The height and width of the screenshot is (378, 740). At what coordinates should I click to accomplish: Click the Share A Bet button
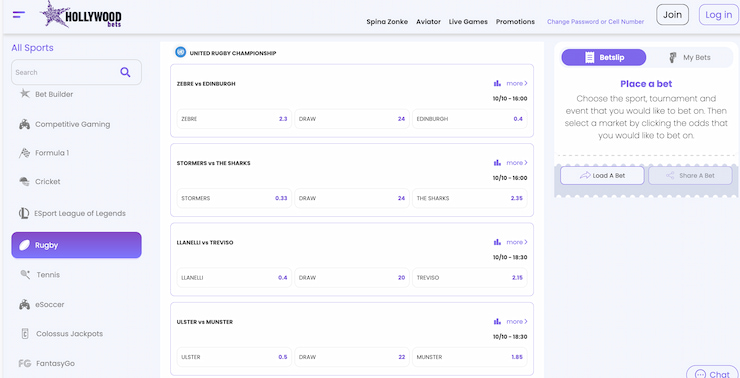point(690,176)
